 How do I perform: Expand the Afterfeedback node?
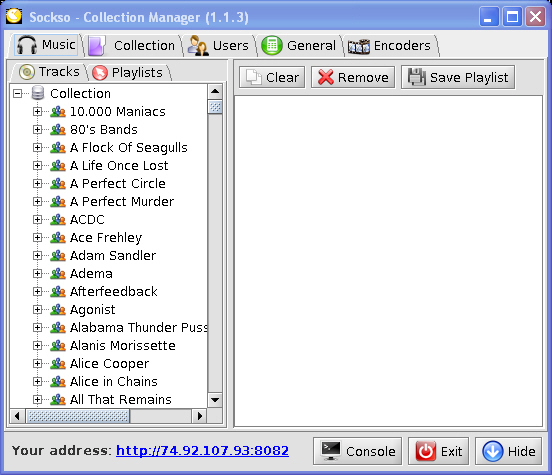point(37,292)
